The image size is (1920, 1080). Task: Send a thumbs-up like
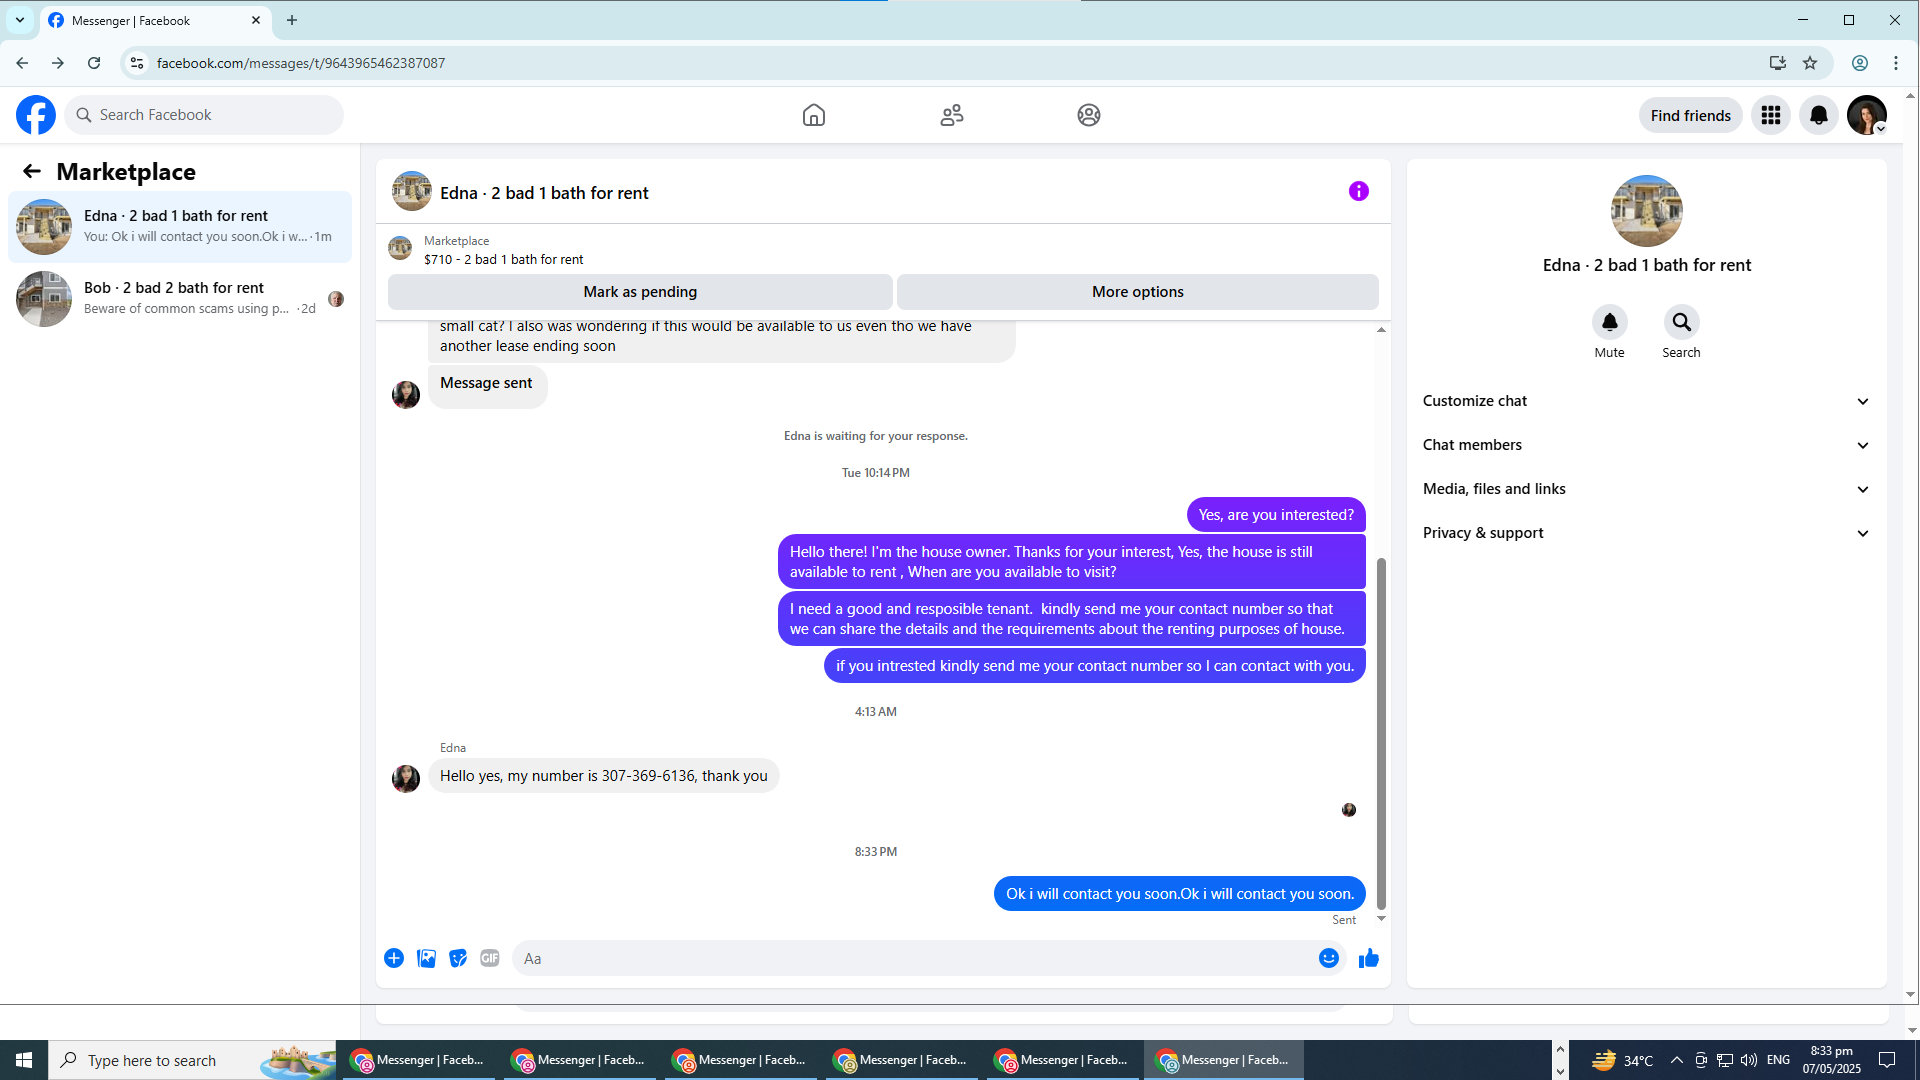coord(1368,958)
